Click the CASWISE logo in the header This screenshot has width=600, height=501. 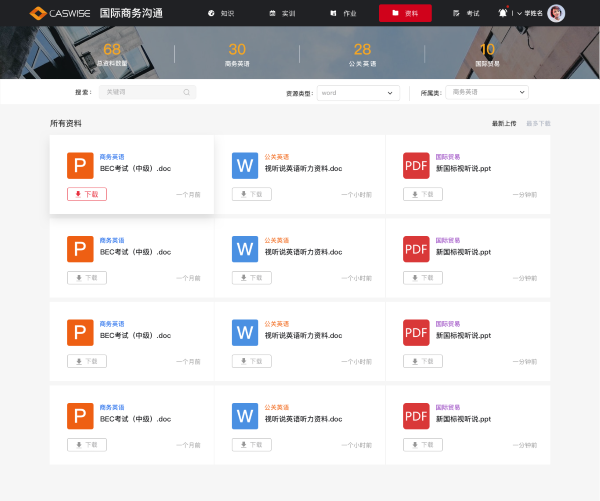60,13
